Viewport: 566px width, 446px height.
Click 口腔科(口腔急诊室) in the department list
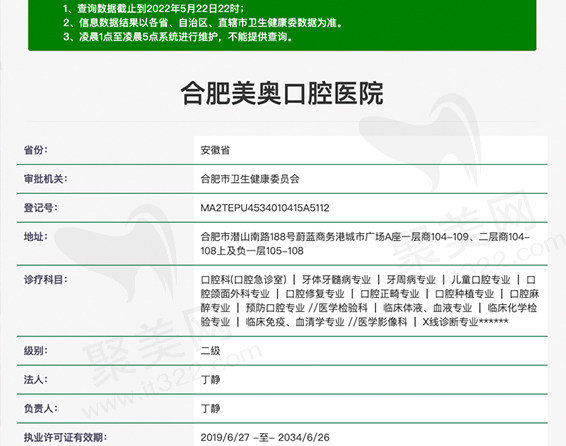tap(244, 279)
